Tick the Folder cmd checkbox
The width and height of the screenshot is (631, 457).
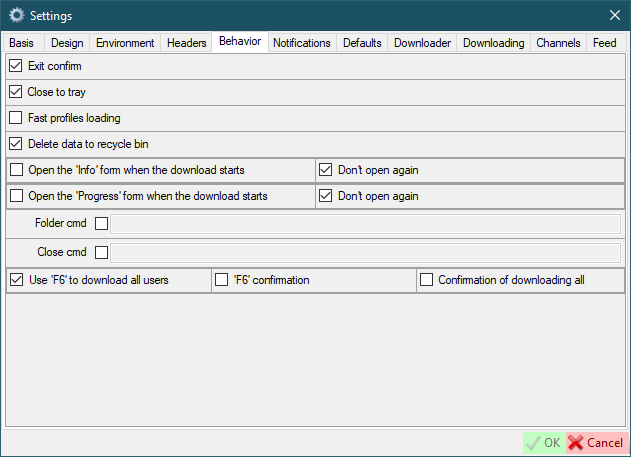(101, 224)
